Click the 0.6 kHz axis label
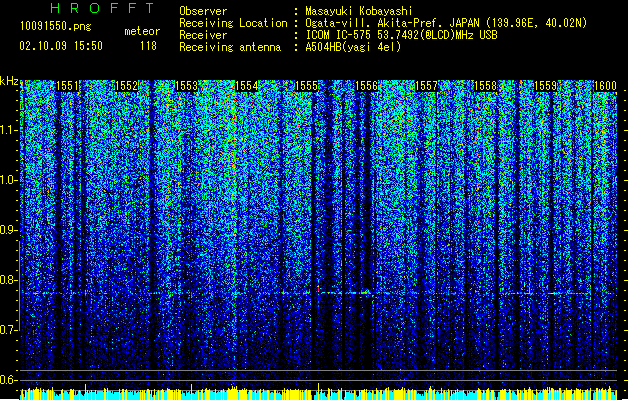Screen dimensions: 629x400 (9, 380)
